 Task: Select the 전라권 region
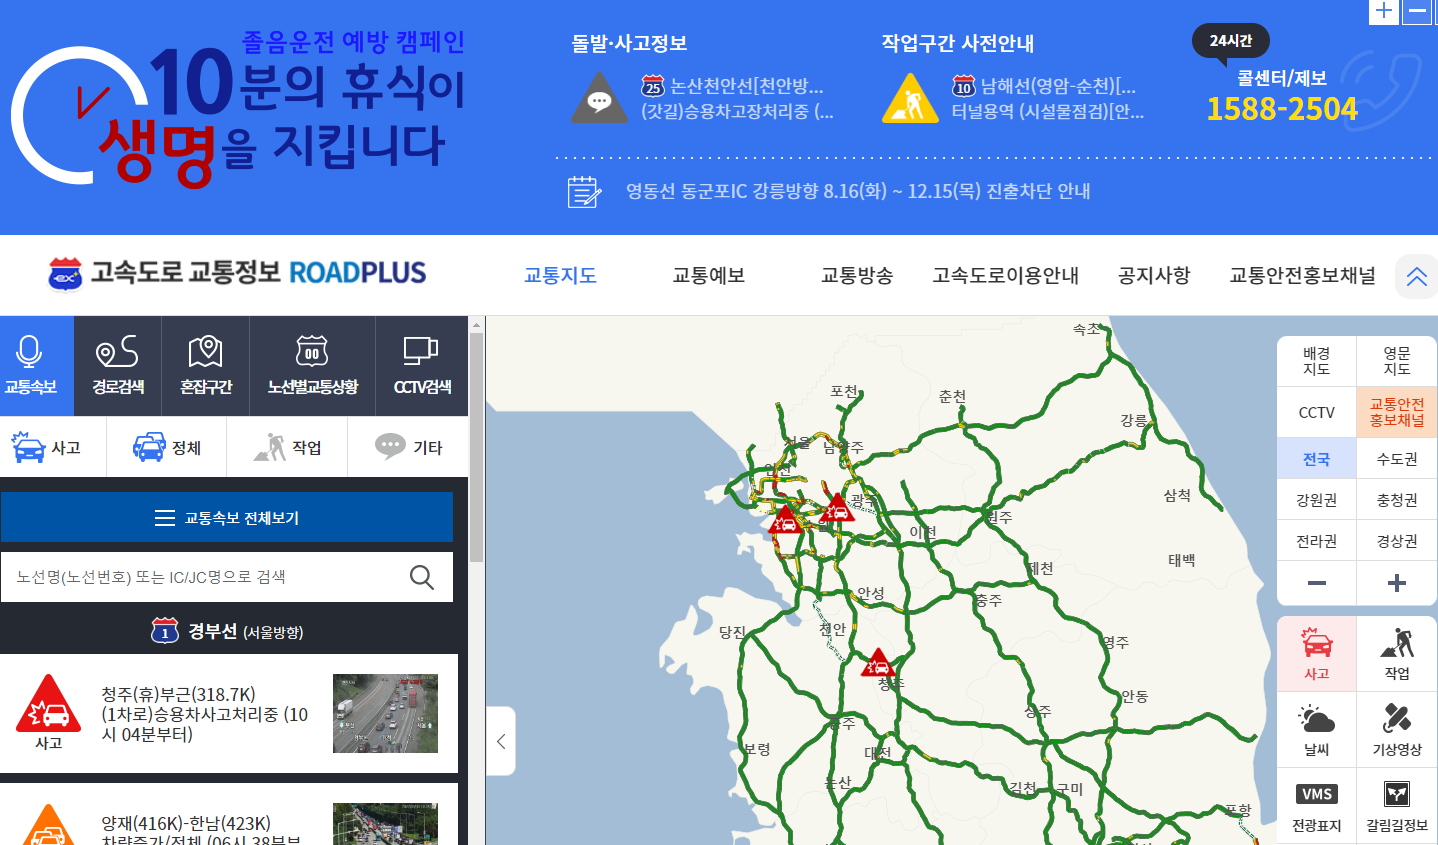tap(1316, 541)
